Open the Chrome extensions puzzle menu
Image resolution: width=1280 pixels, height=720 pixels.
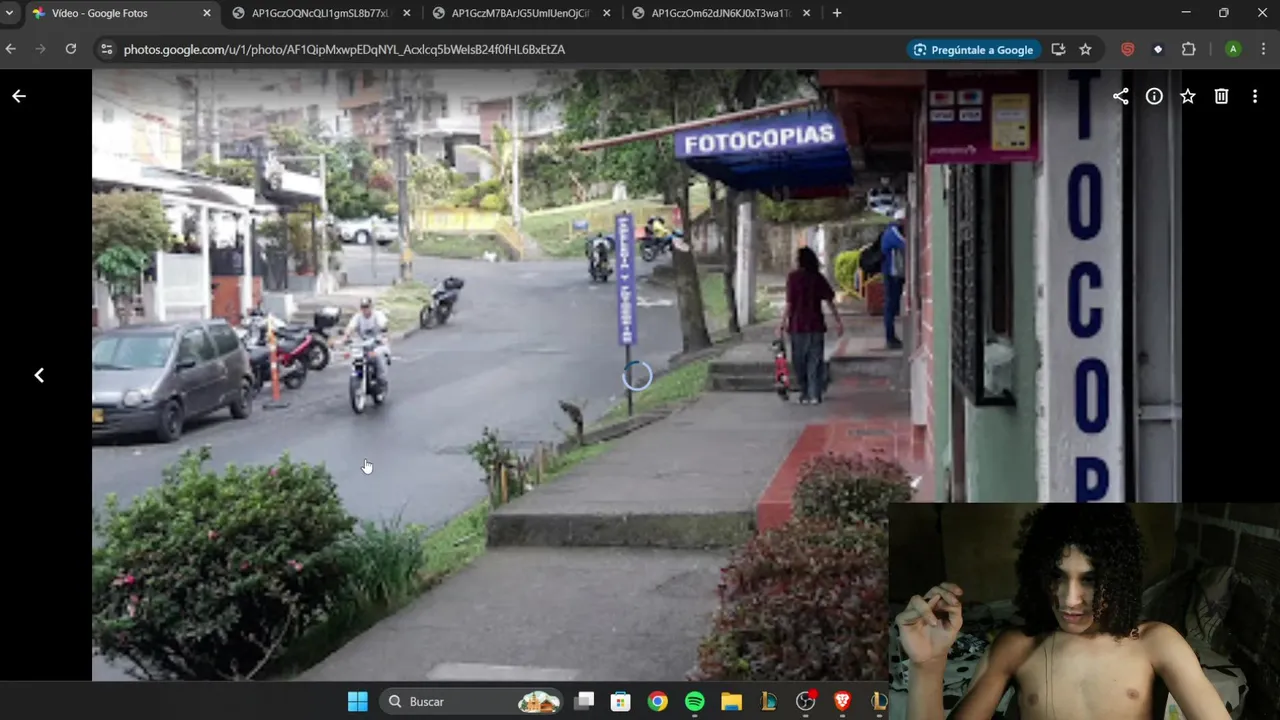click(x=1189, y=49)
